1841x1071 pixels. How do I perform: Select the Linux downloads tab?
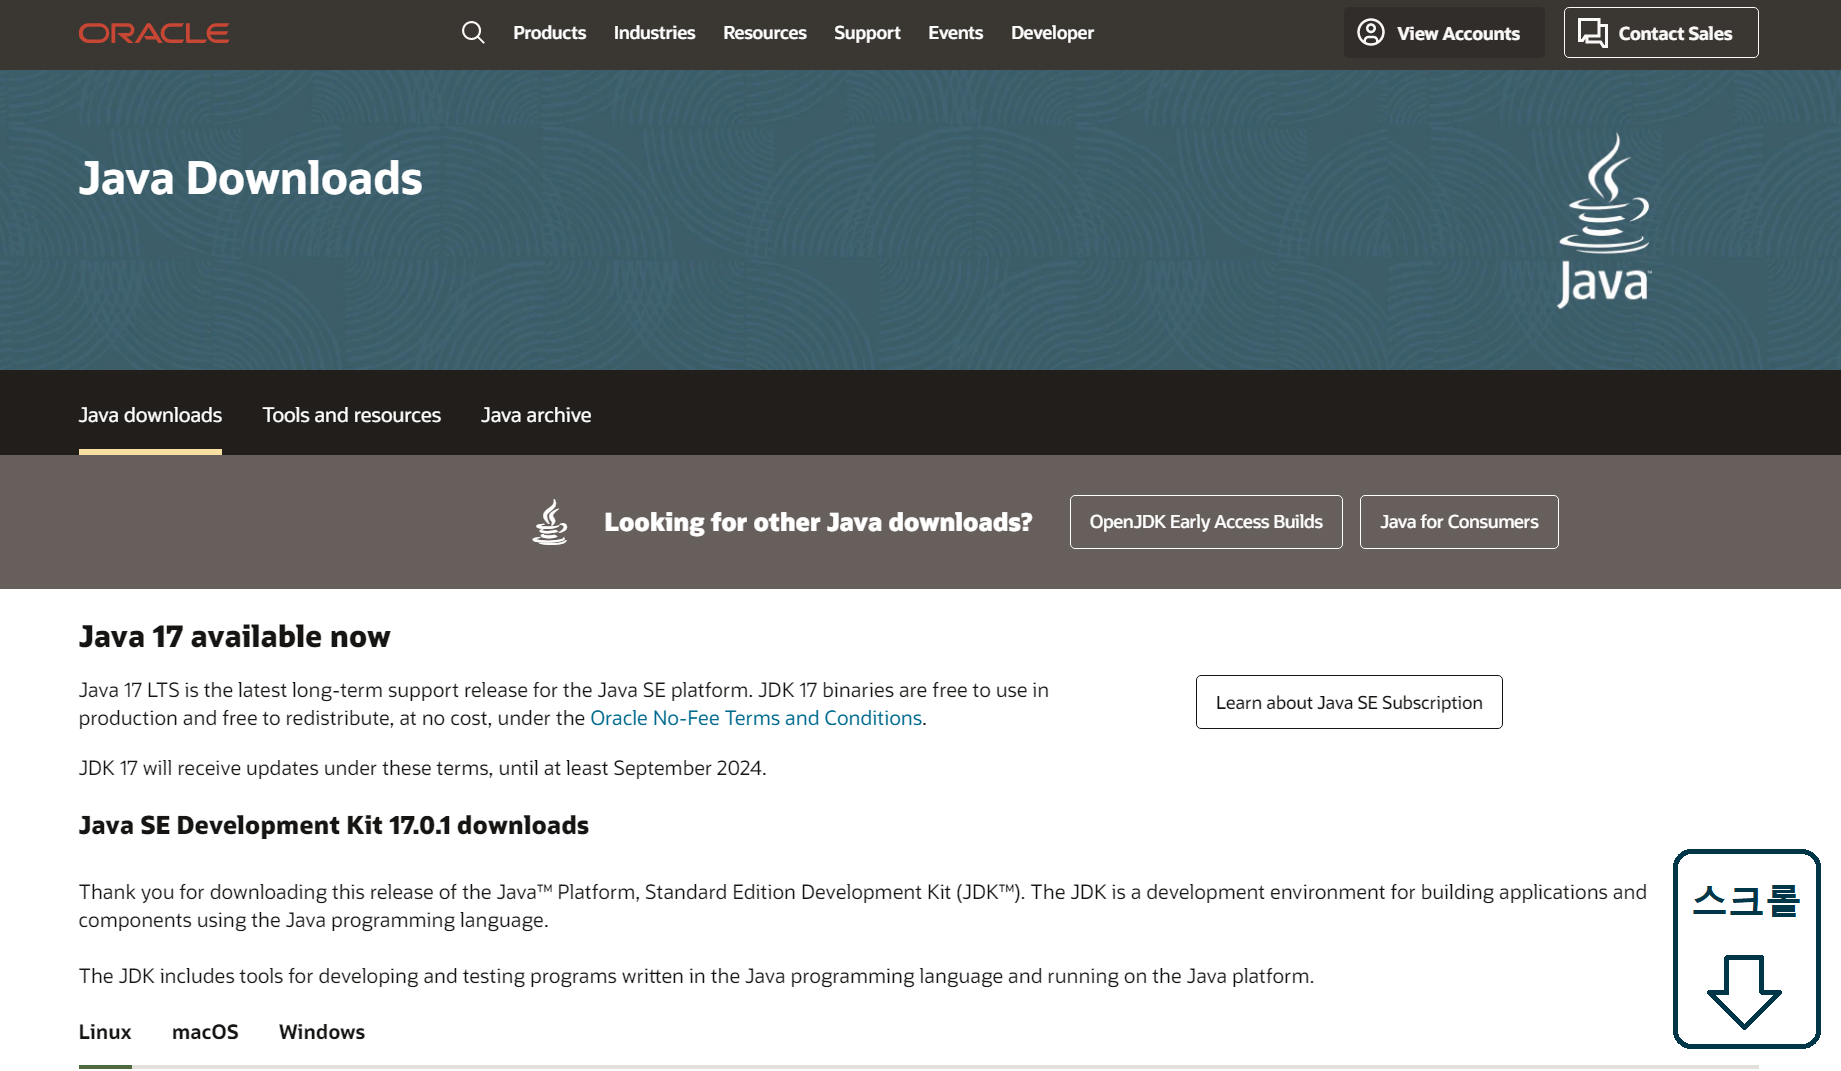(x=105, y=1032)
